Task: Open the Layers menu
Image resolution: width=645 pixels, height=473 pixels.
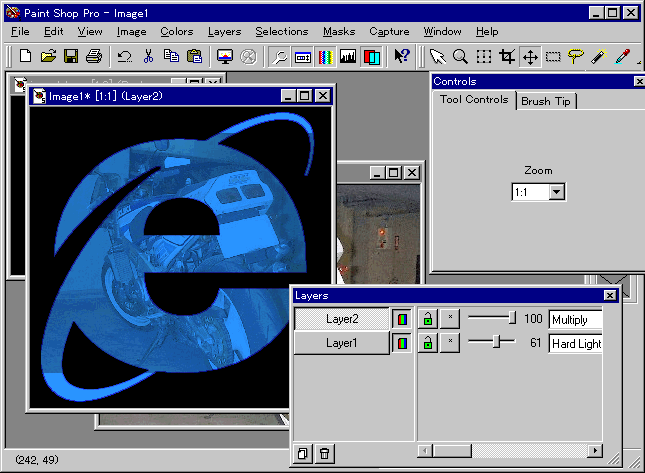Action: click(x=224, y=32)
